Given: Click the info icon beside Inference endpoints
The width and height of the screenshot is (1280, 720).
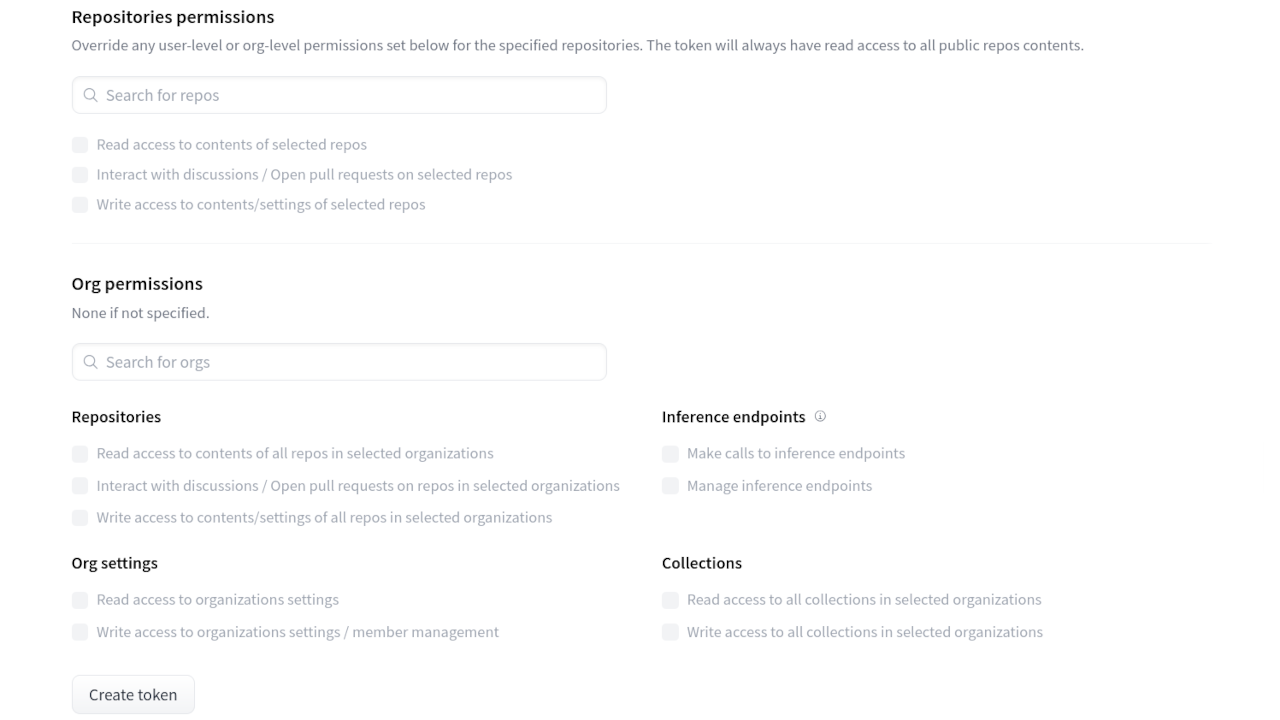Looking at the screenshot, I should pos(820,416).
